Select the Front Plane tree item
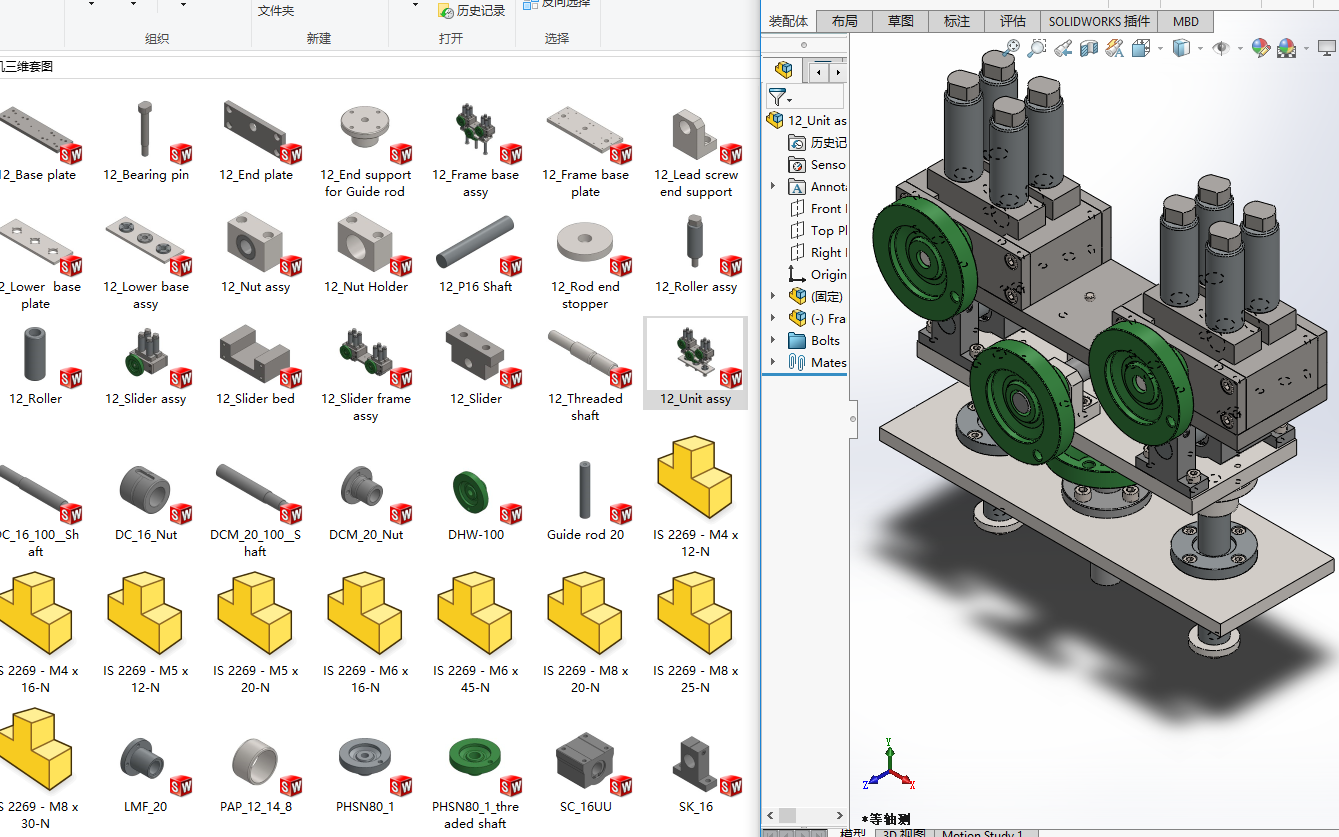The image size is (1339, 837). pyautogui.click(x=826, y=208)
